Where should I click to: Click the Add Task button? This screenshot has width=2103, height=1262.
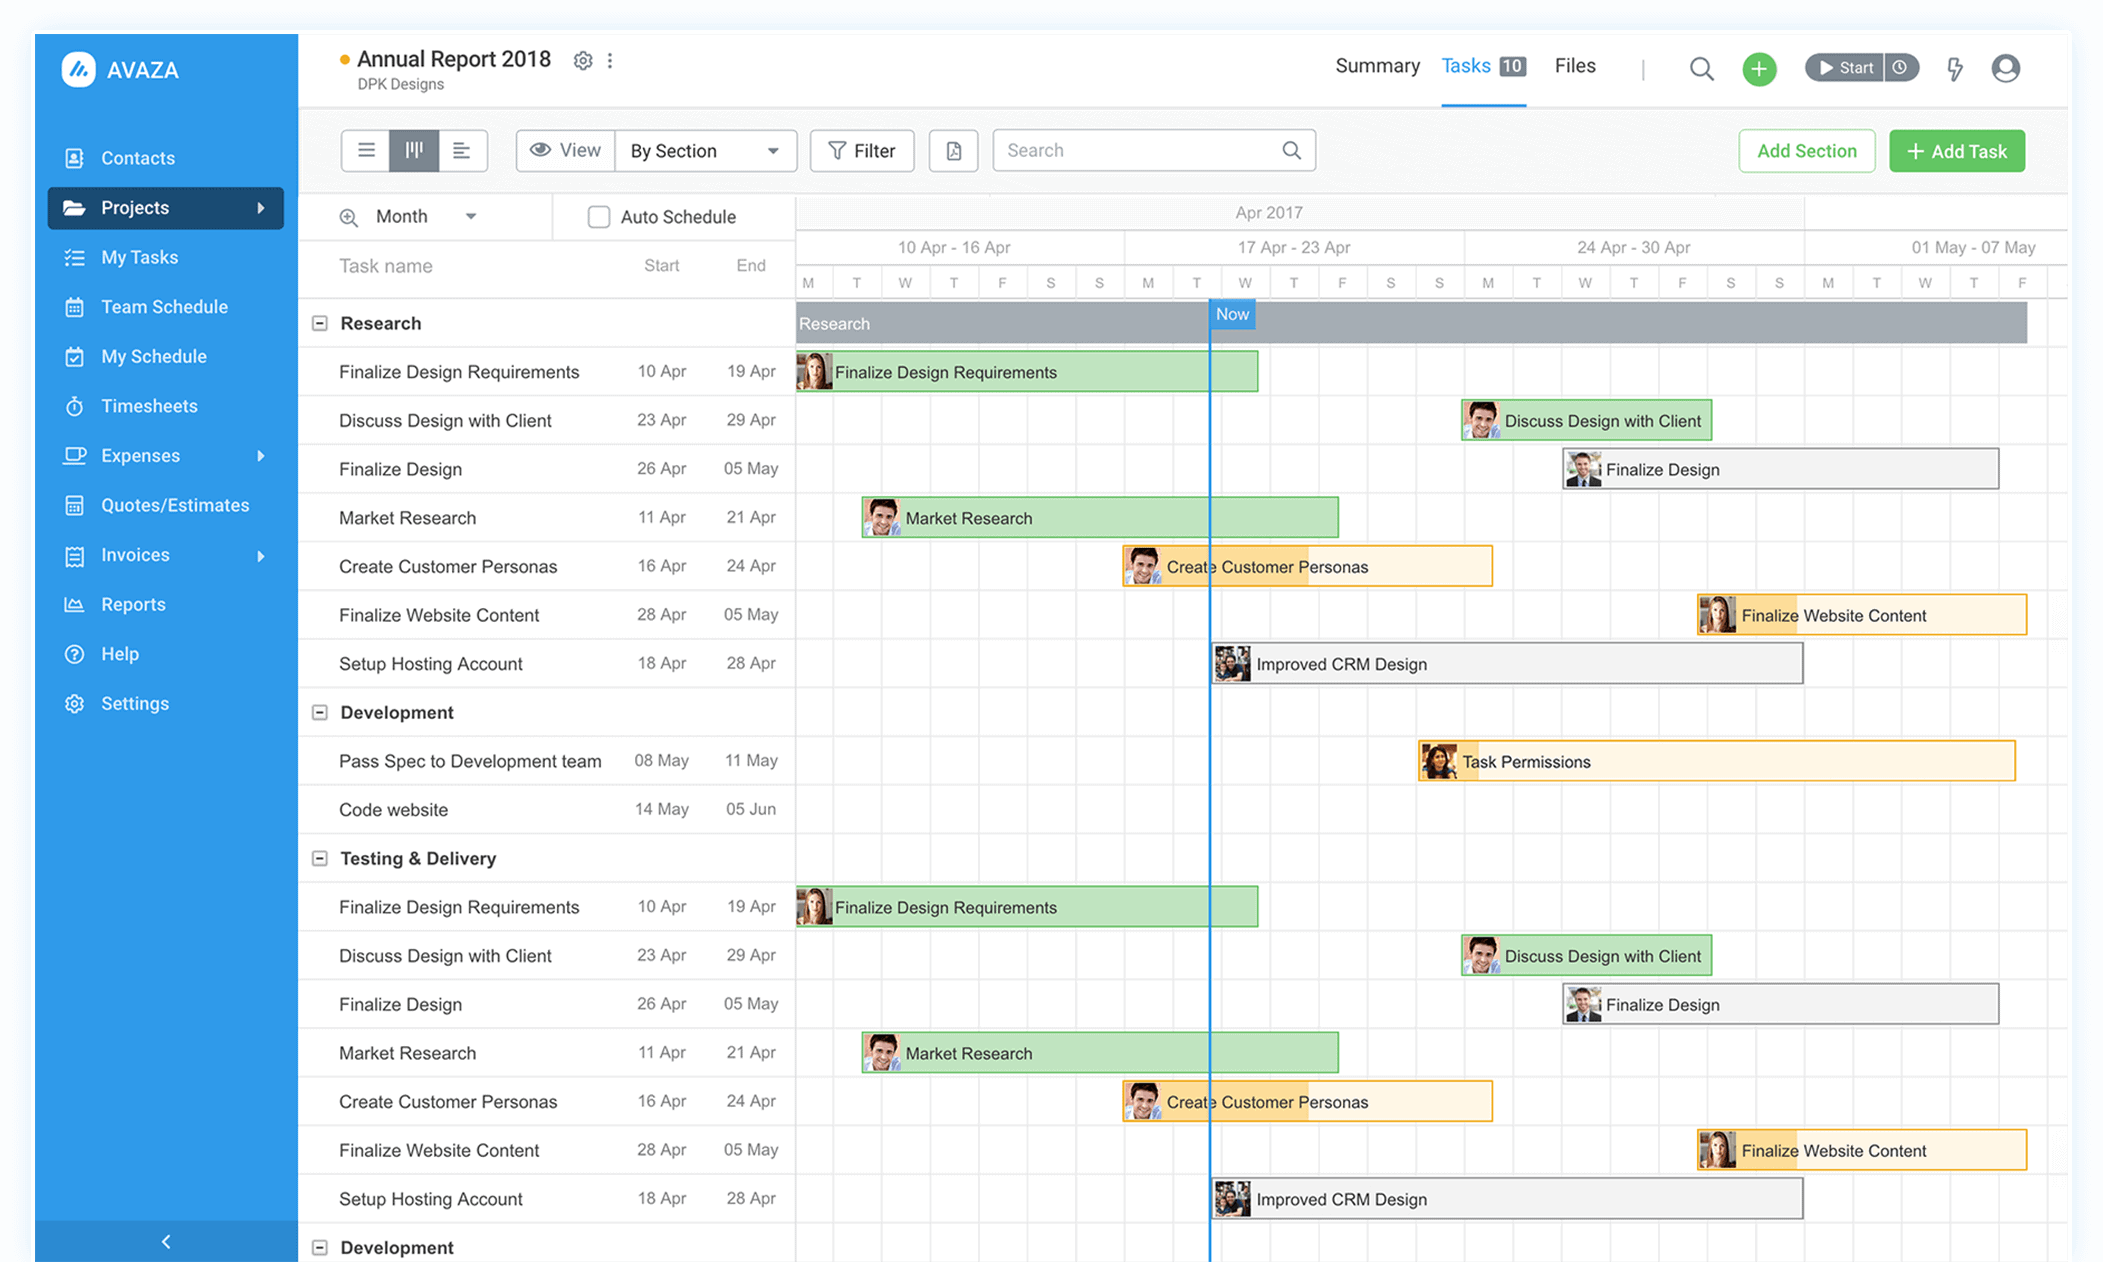point(1956,150)
